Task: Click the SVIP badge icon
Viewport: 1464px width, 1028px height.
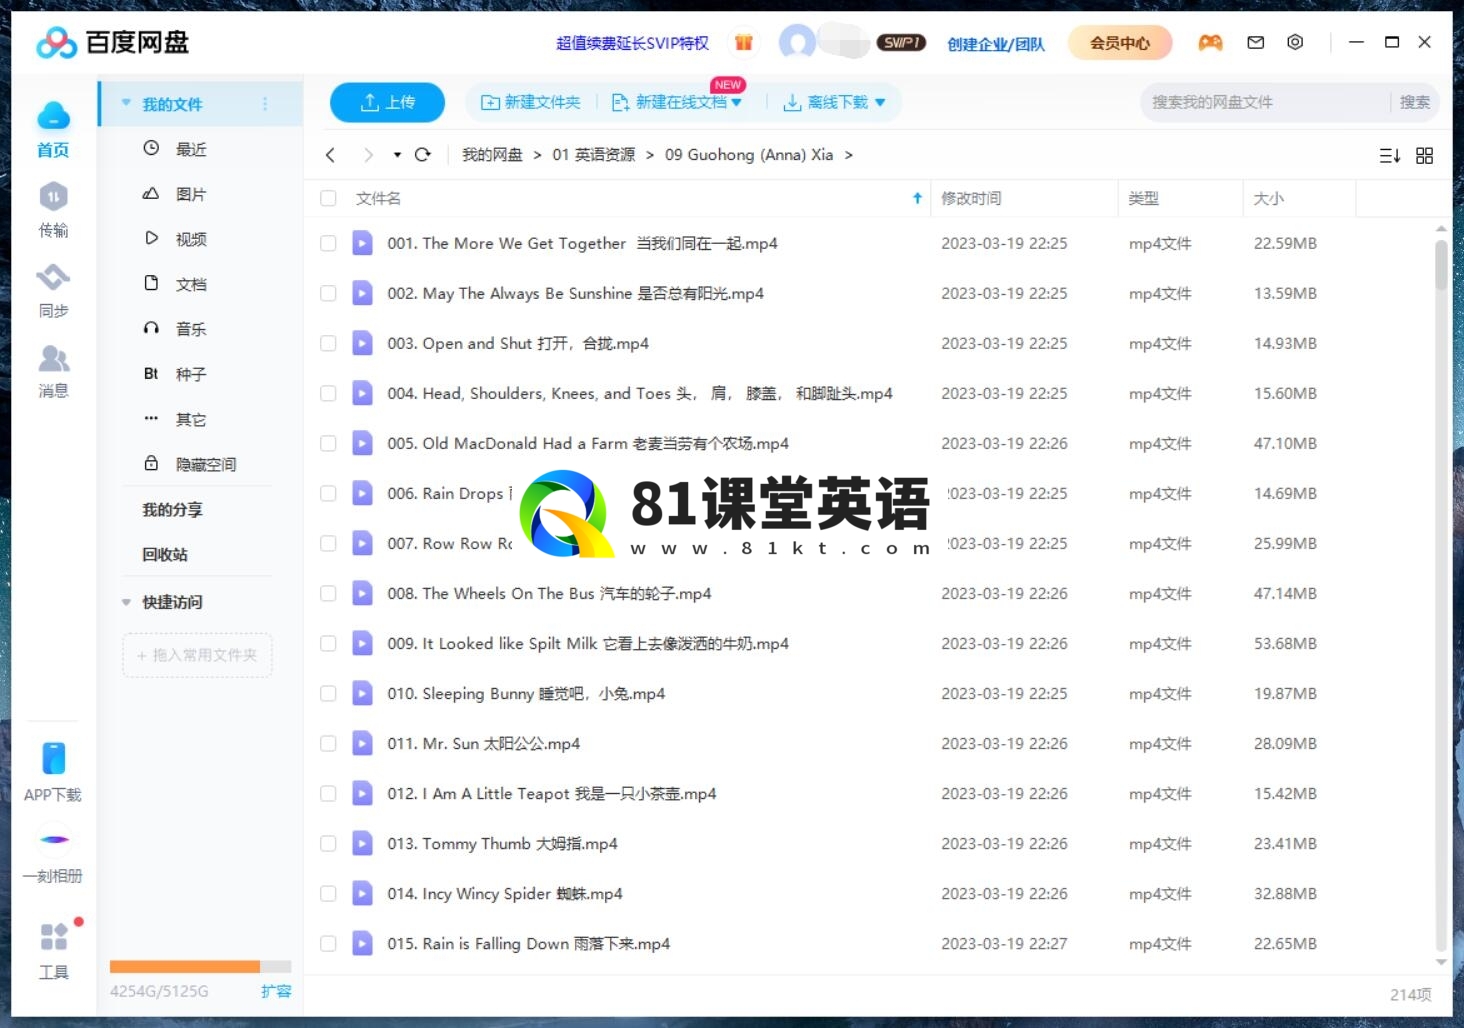Action: (901, 42)
